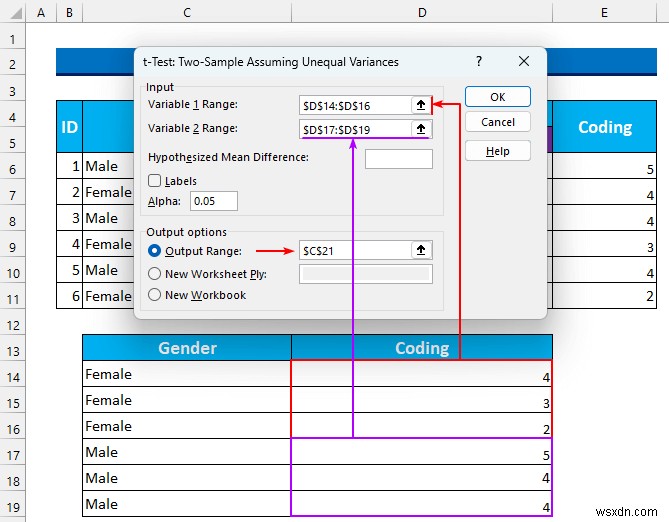Click the dialog help question mark icon
This screenshot has height=522, width=669.
point(479,61)
